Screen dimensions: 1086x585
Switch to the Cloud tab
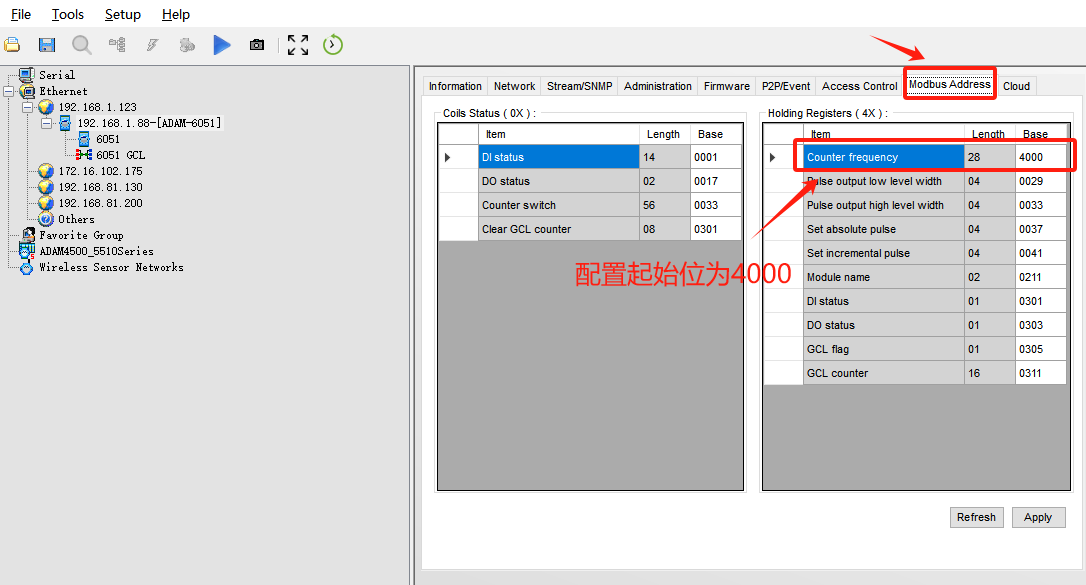1016,86
